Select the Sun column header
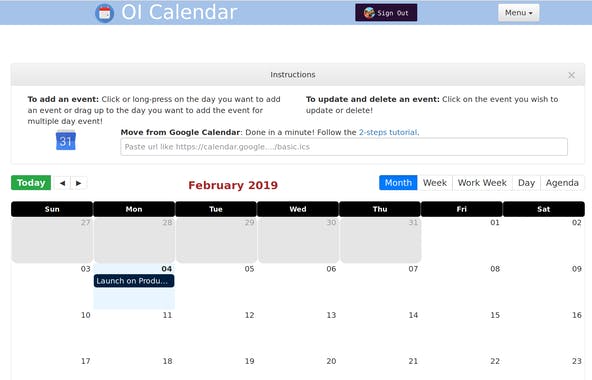Viewport: 592px width, 380px height. click(x=52, y=209)
